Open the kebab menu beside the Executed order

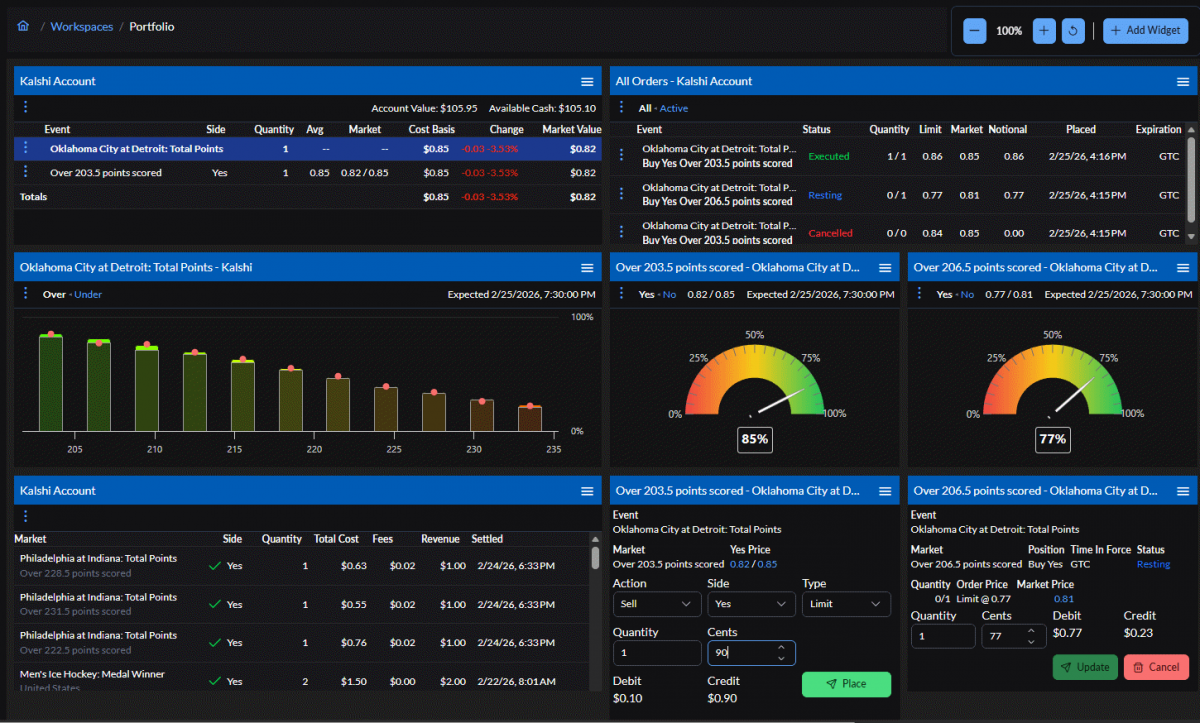pos(622,154)
